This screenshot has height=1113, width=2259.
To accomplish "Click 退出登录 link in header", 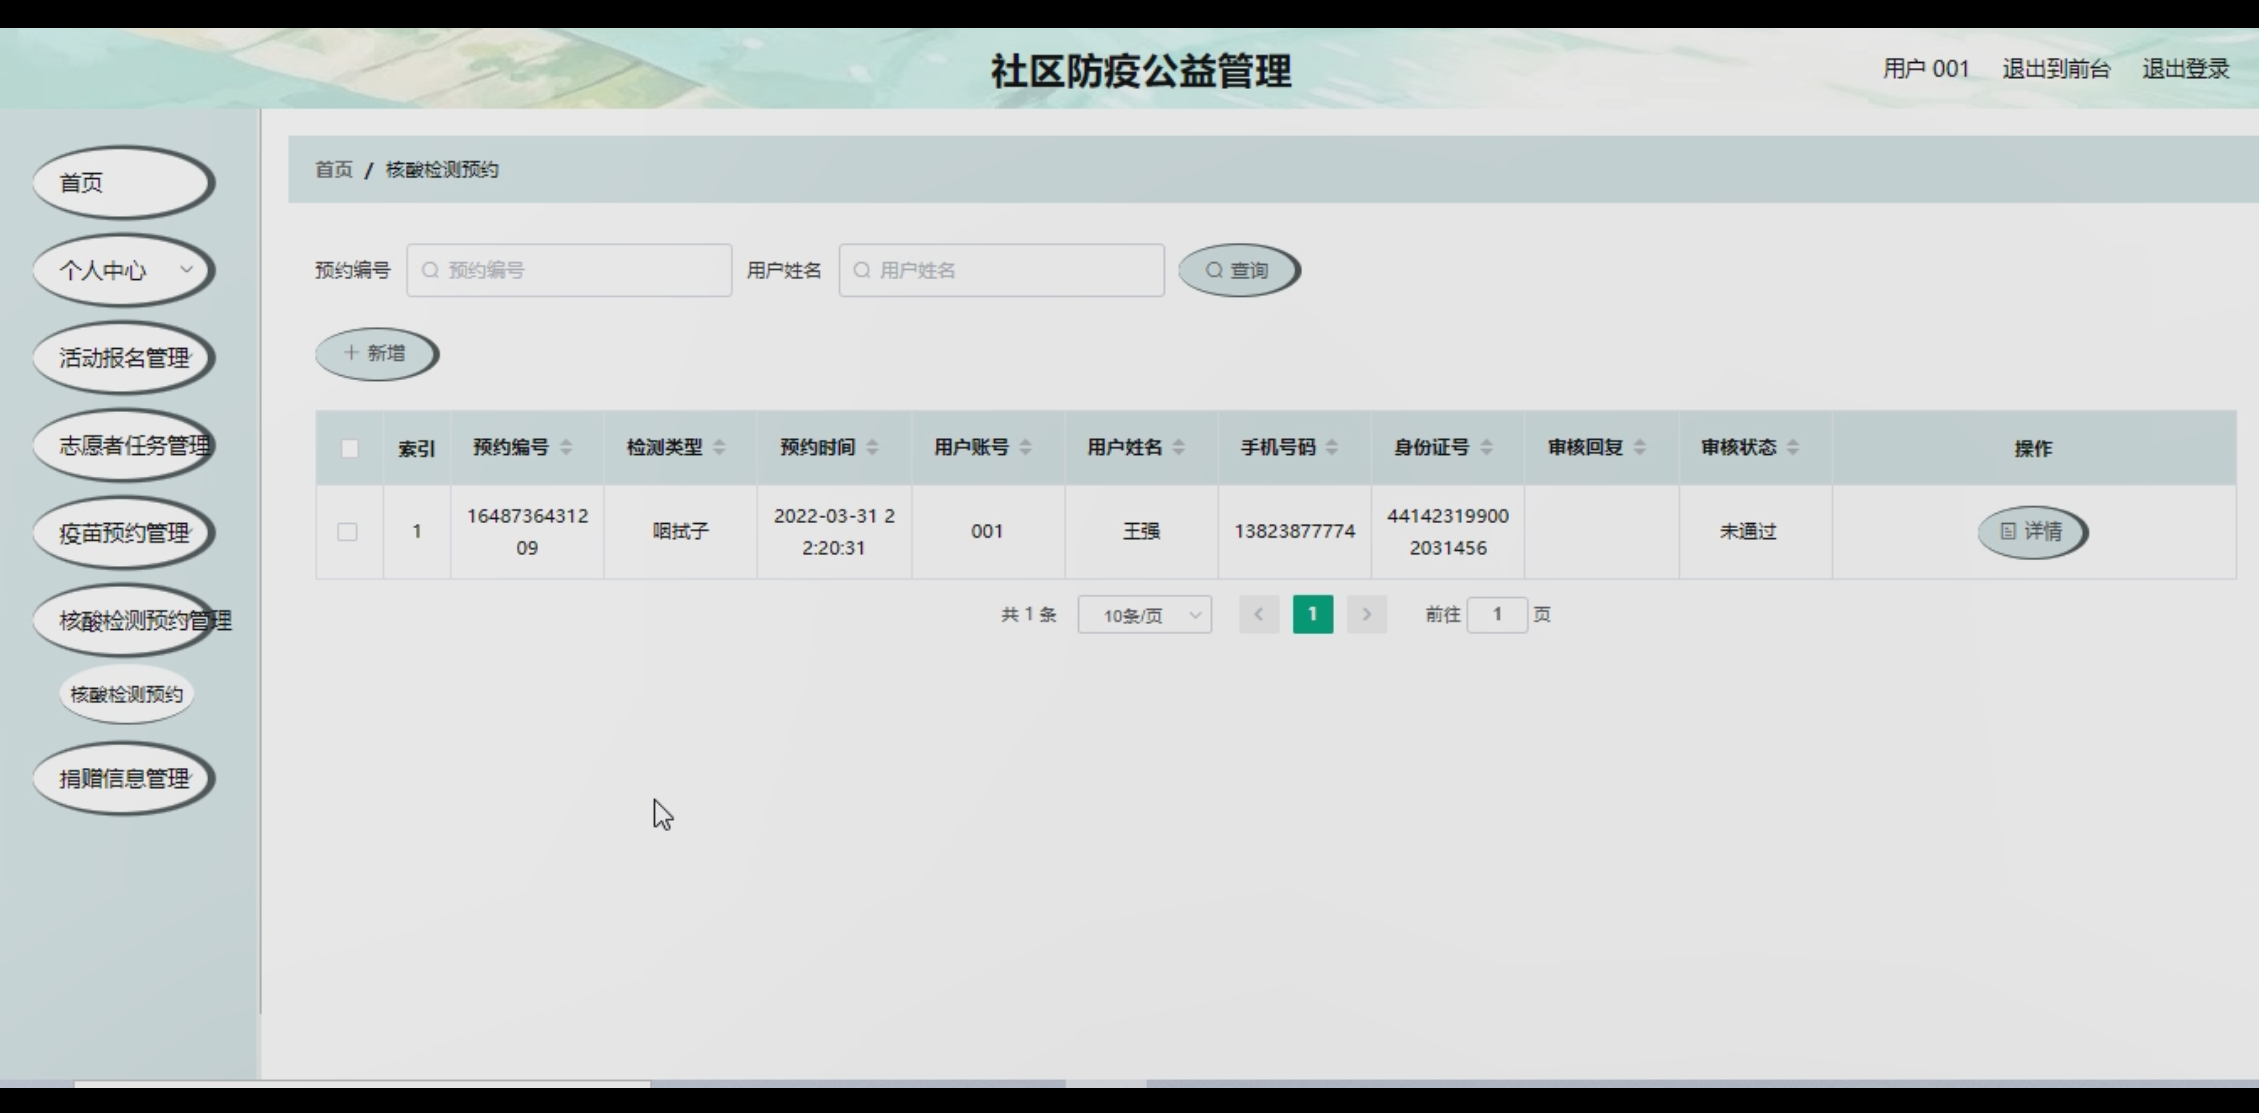I will (x=2185, y=69).
